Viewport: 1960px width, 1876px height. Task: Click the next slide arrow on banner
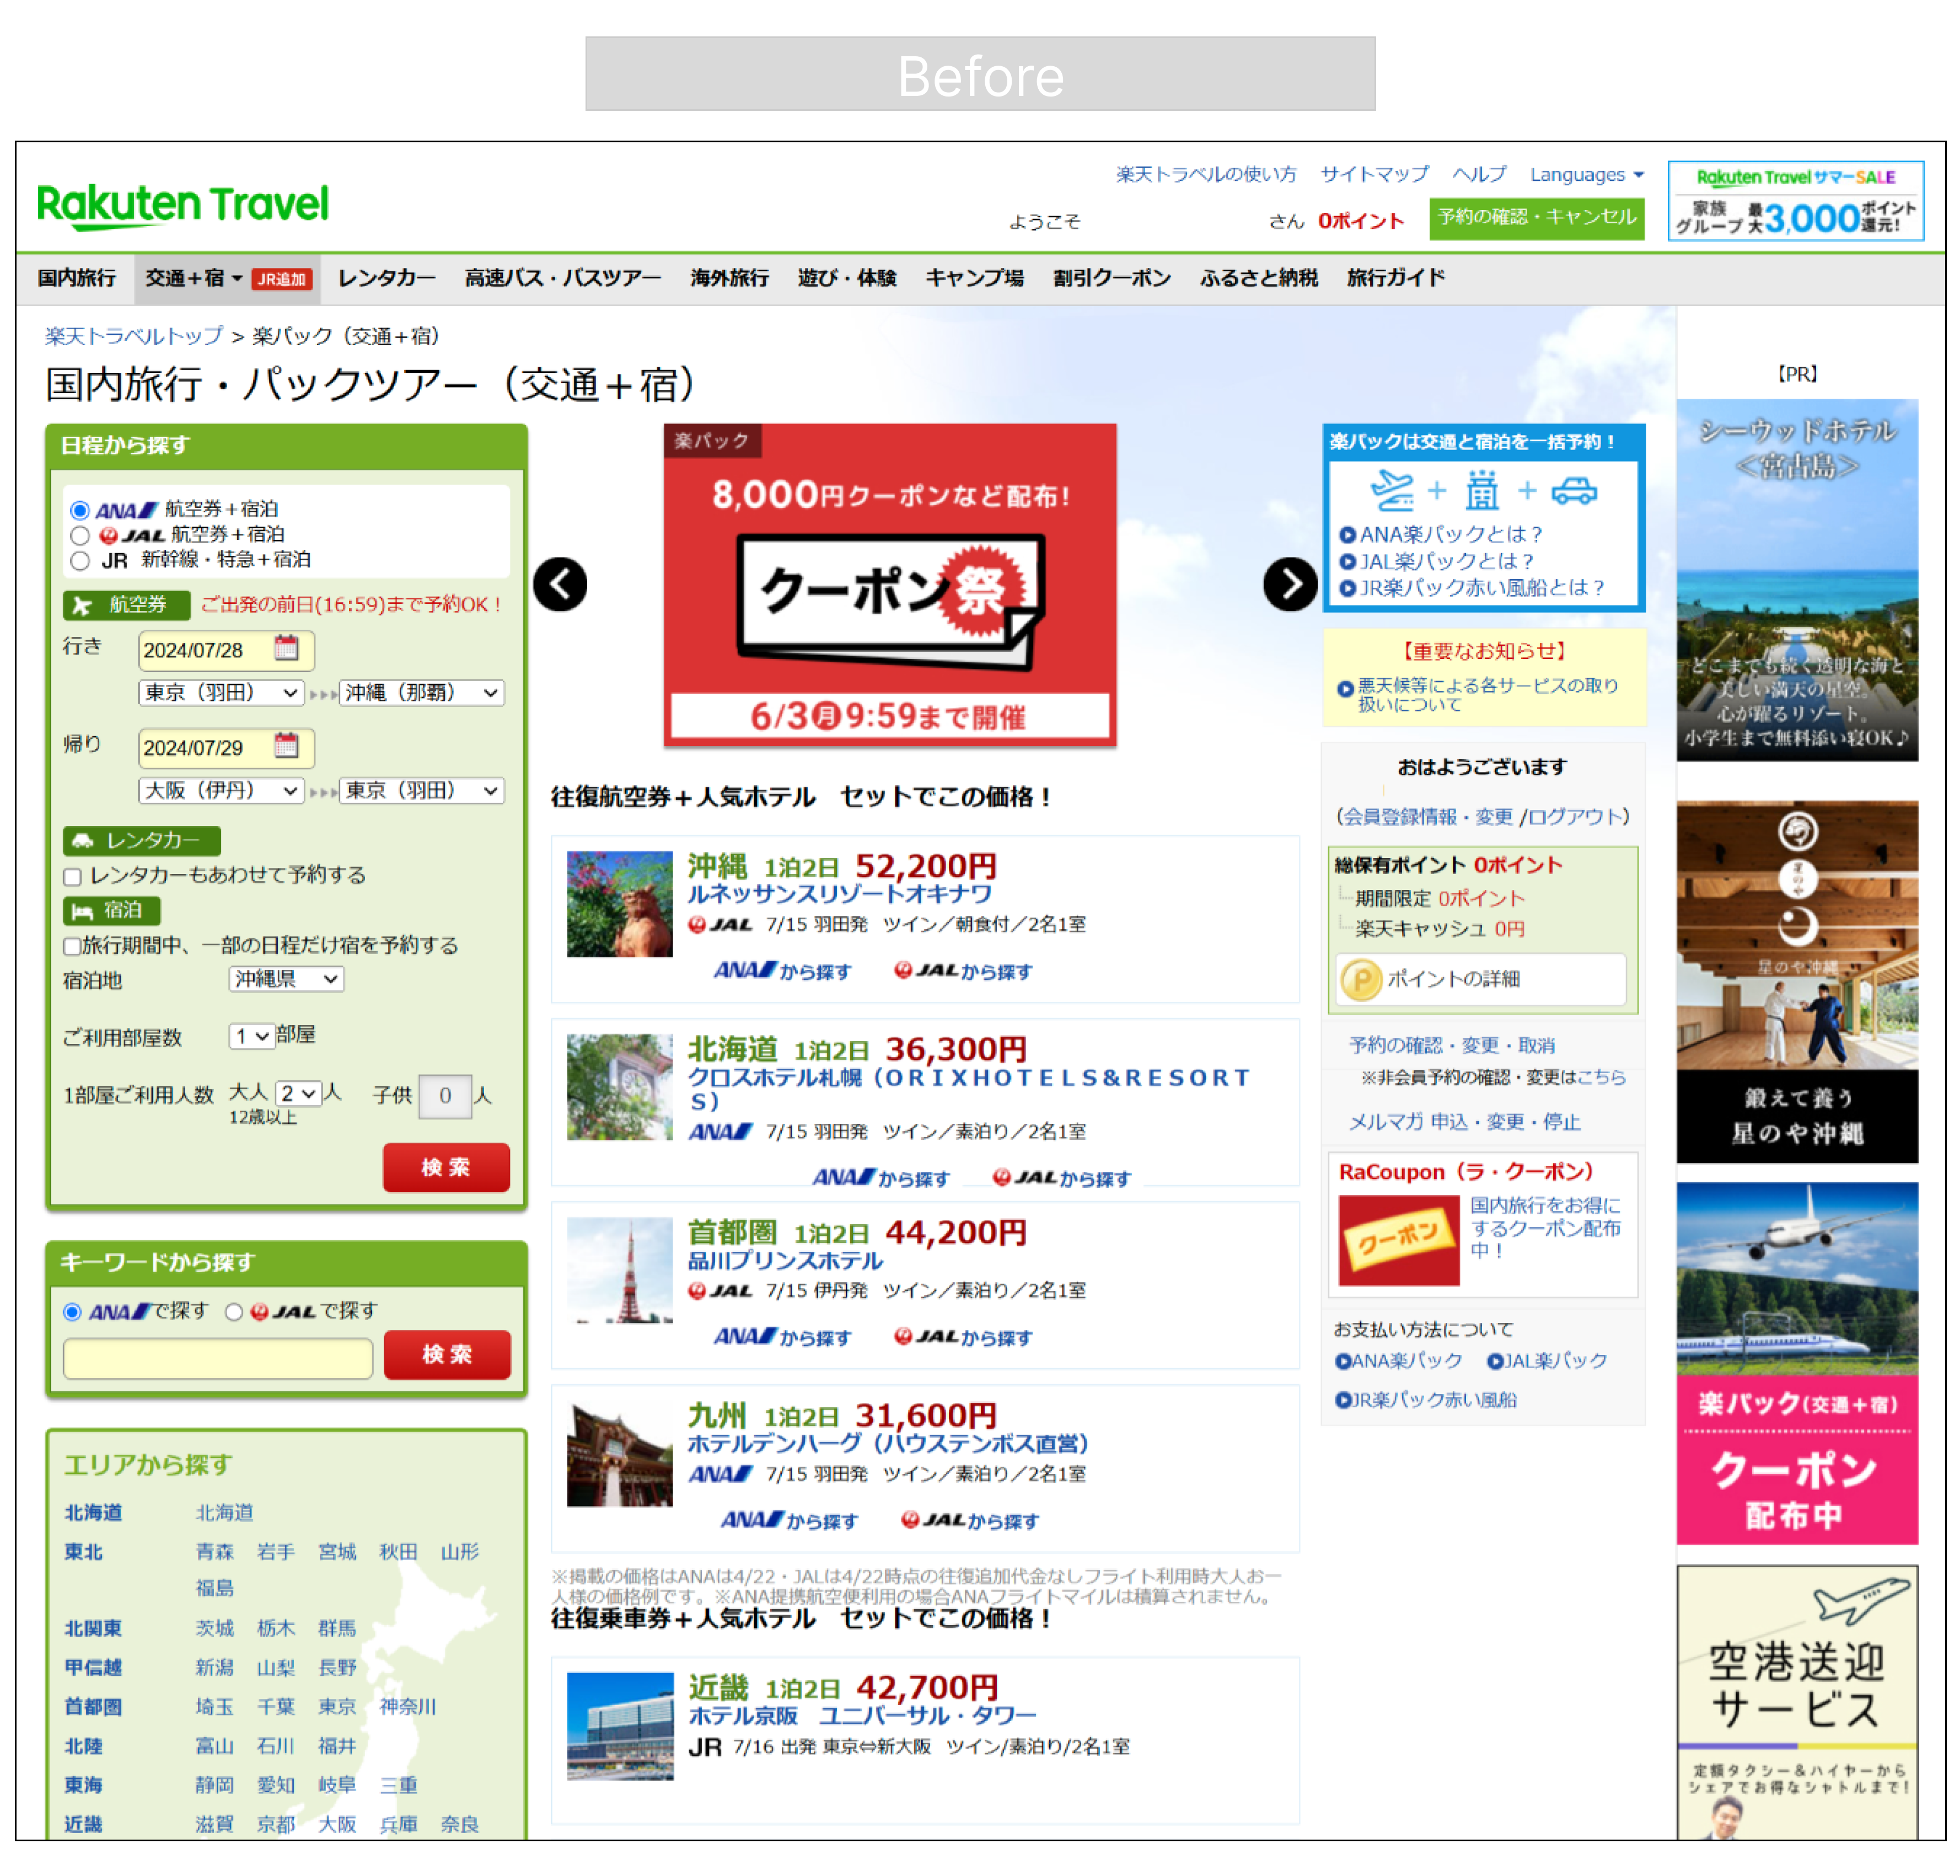(x=1290, y=585)
